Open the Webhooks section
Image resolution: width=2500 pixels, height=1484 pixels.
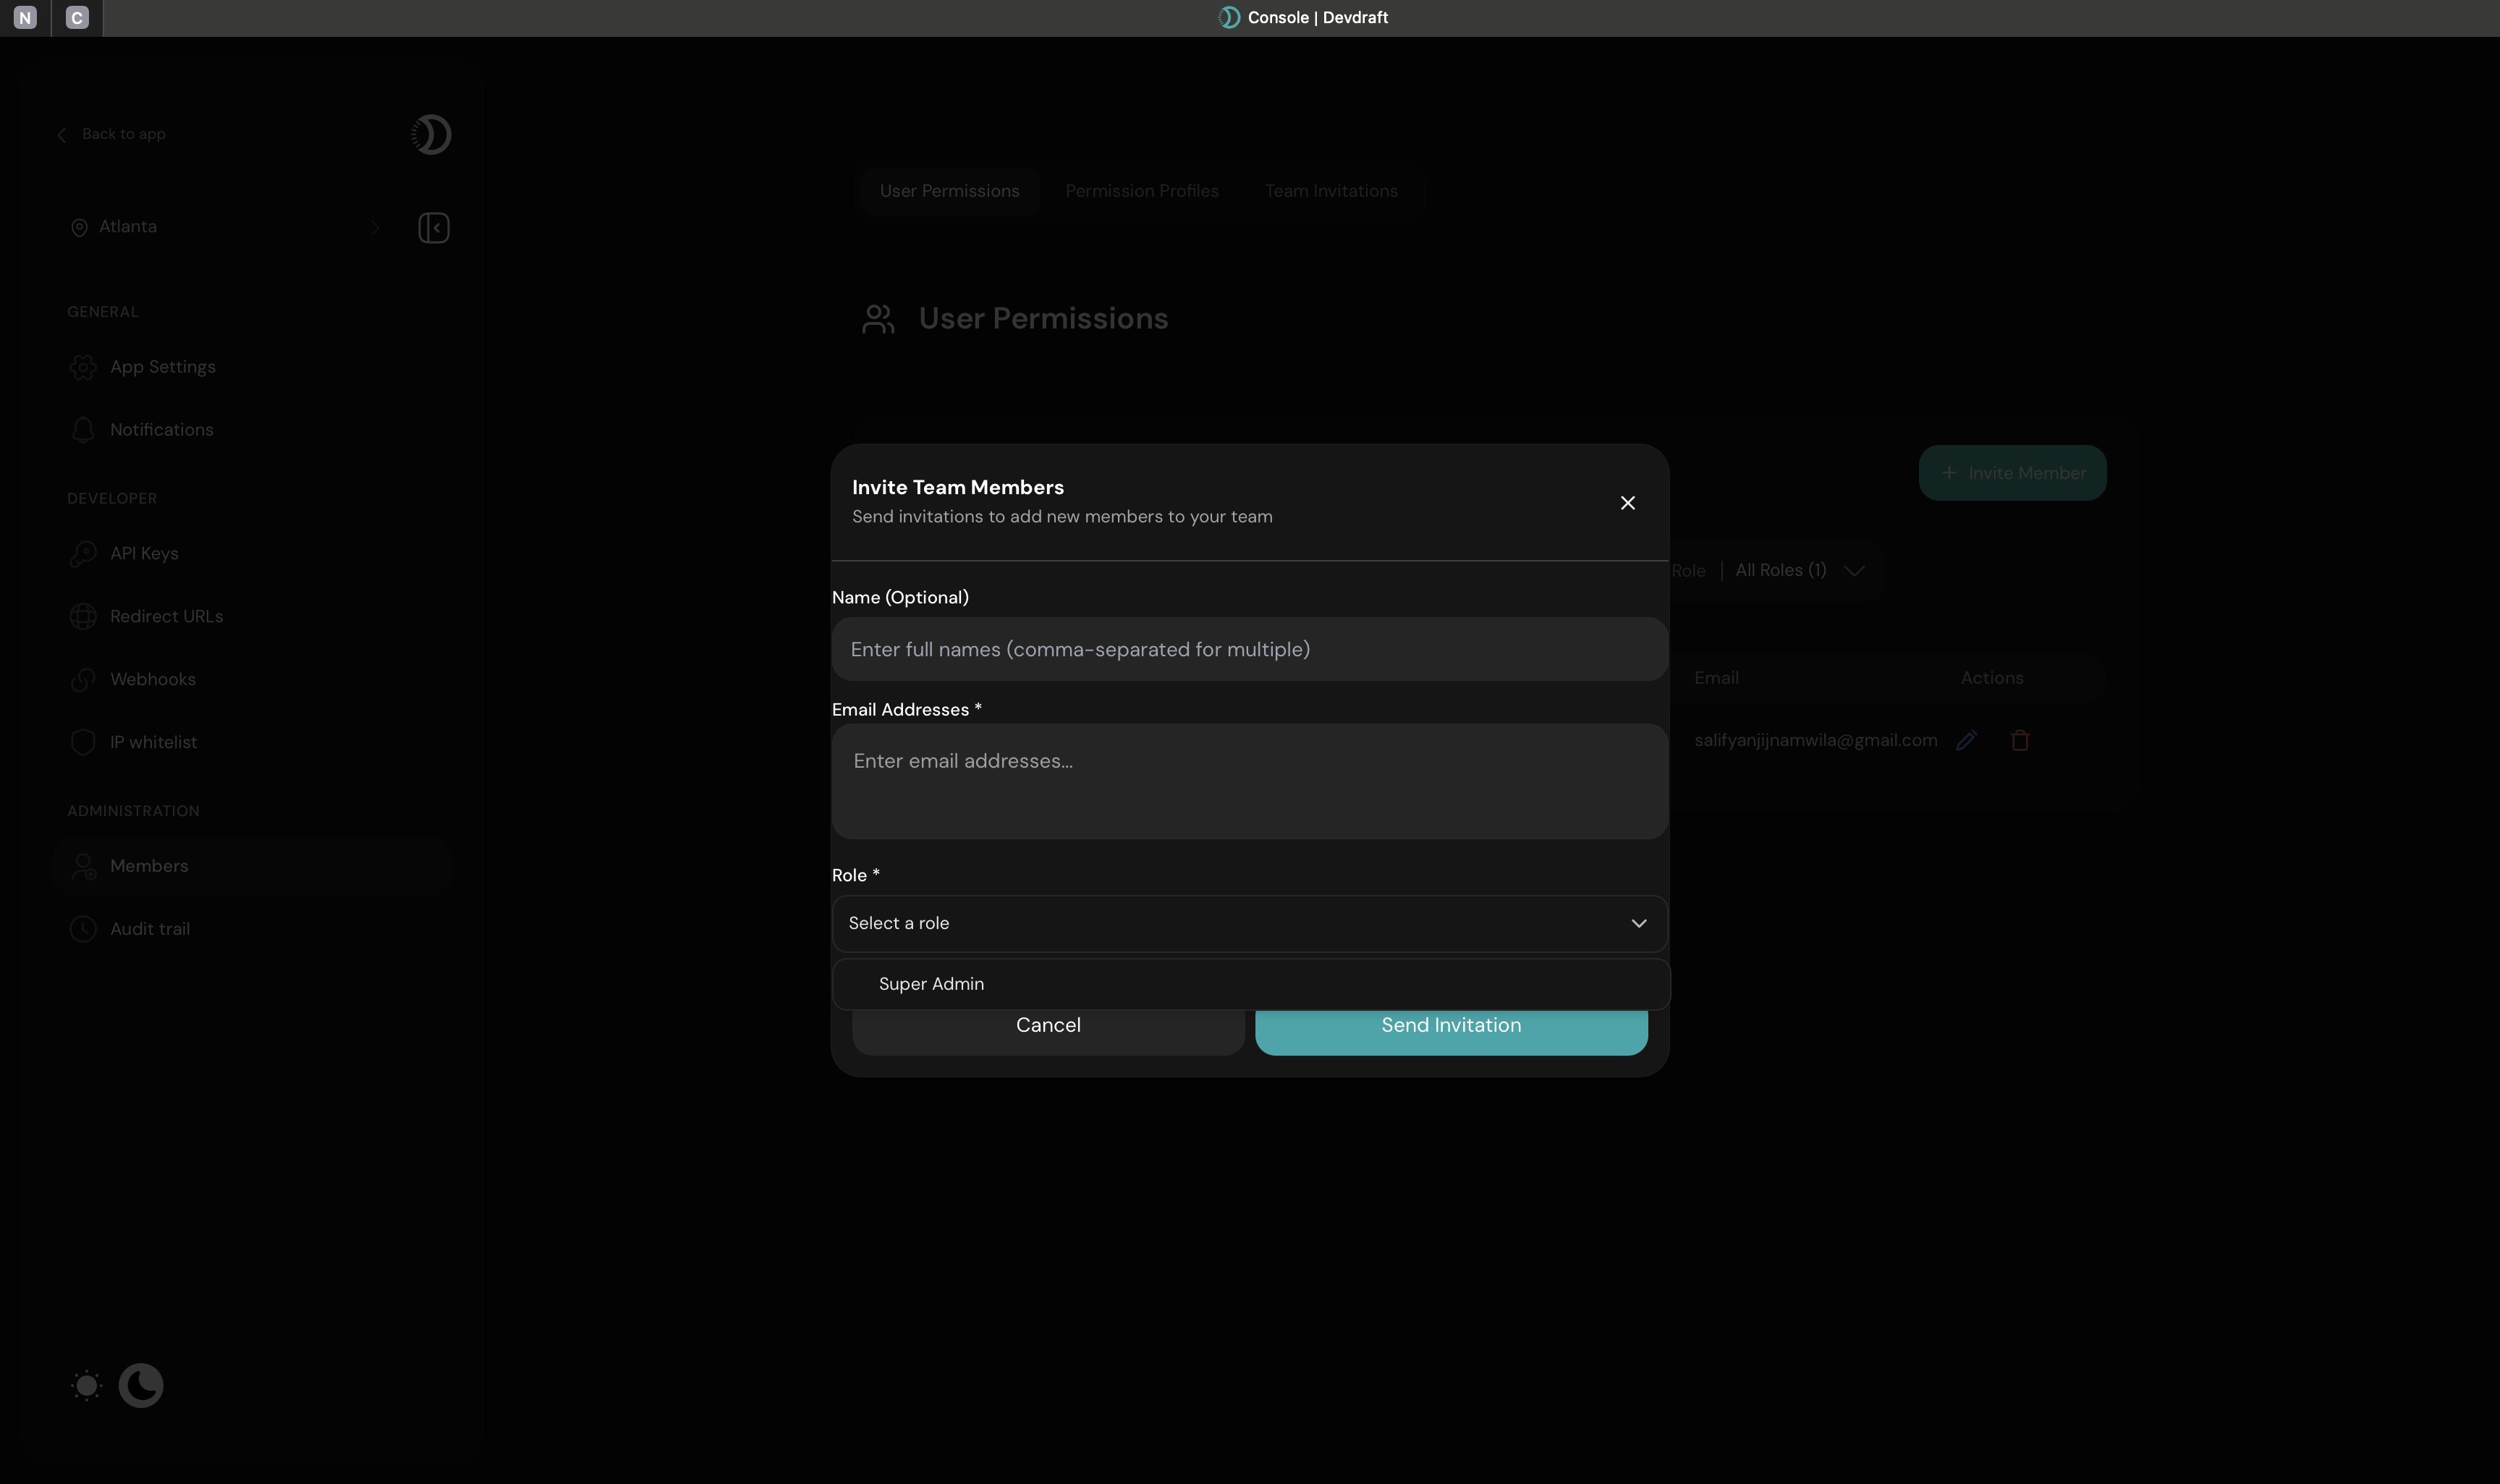pyautogui.click(x=153, y=679)
